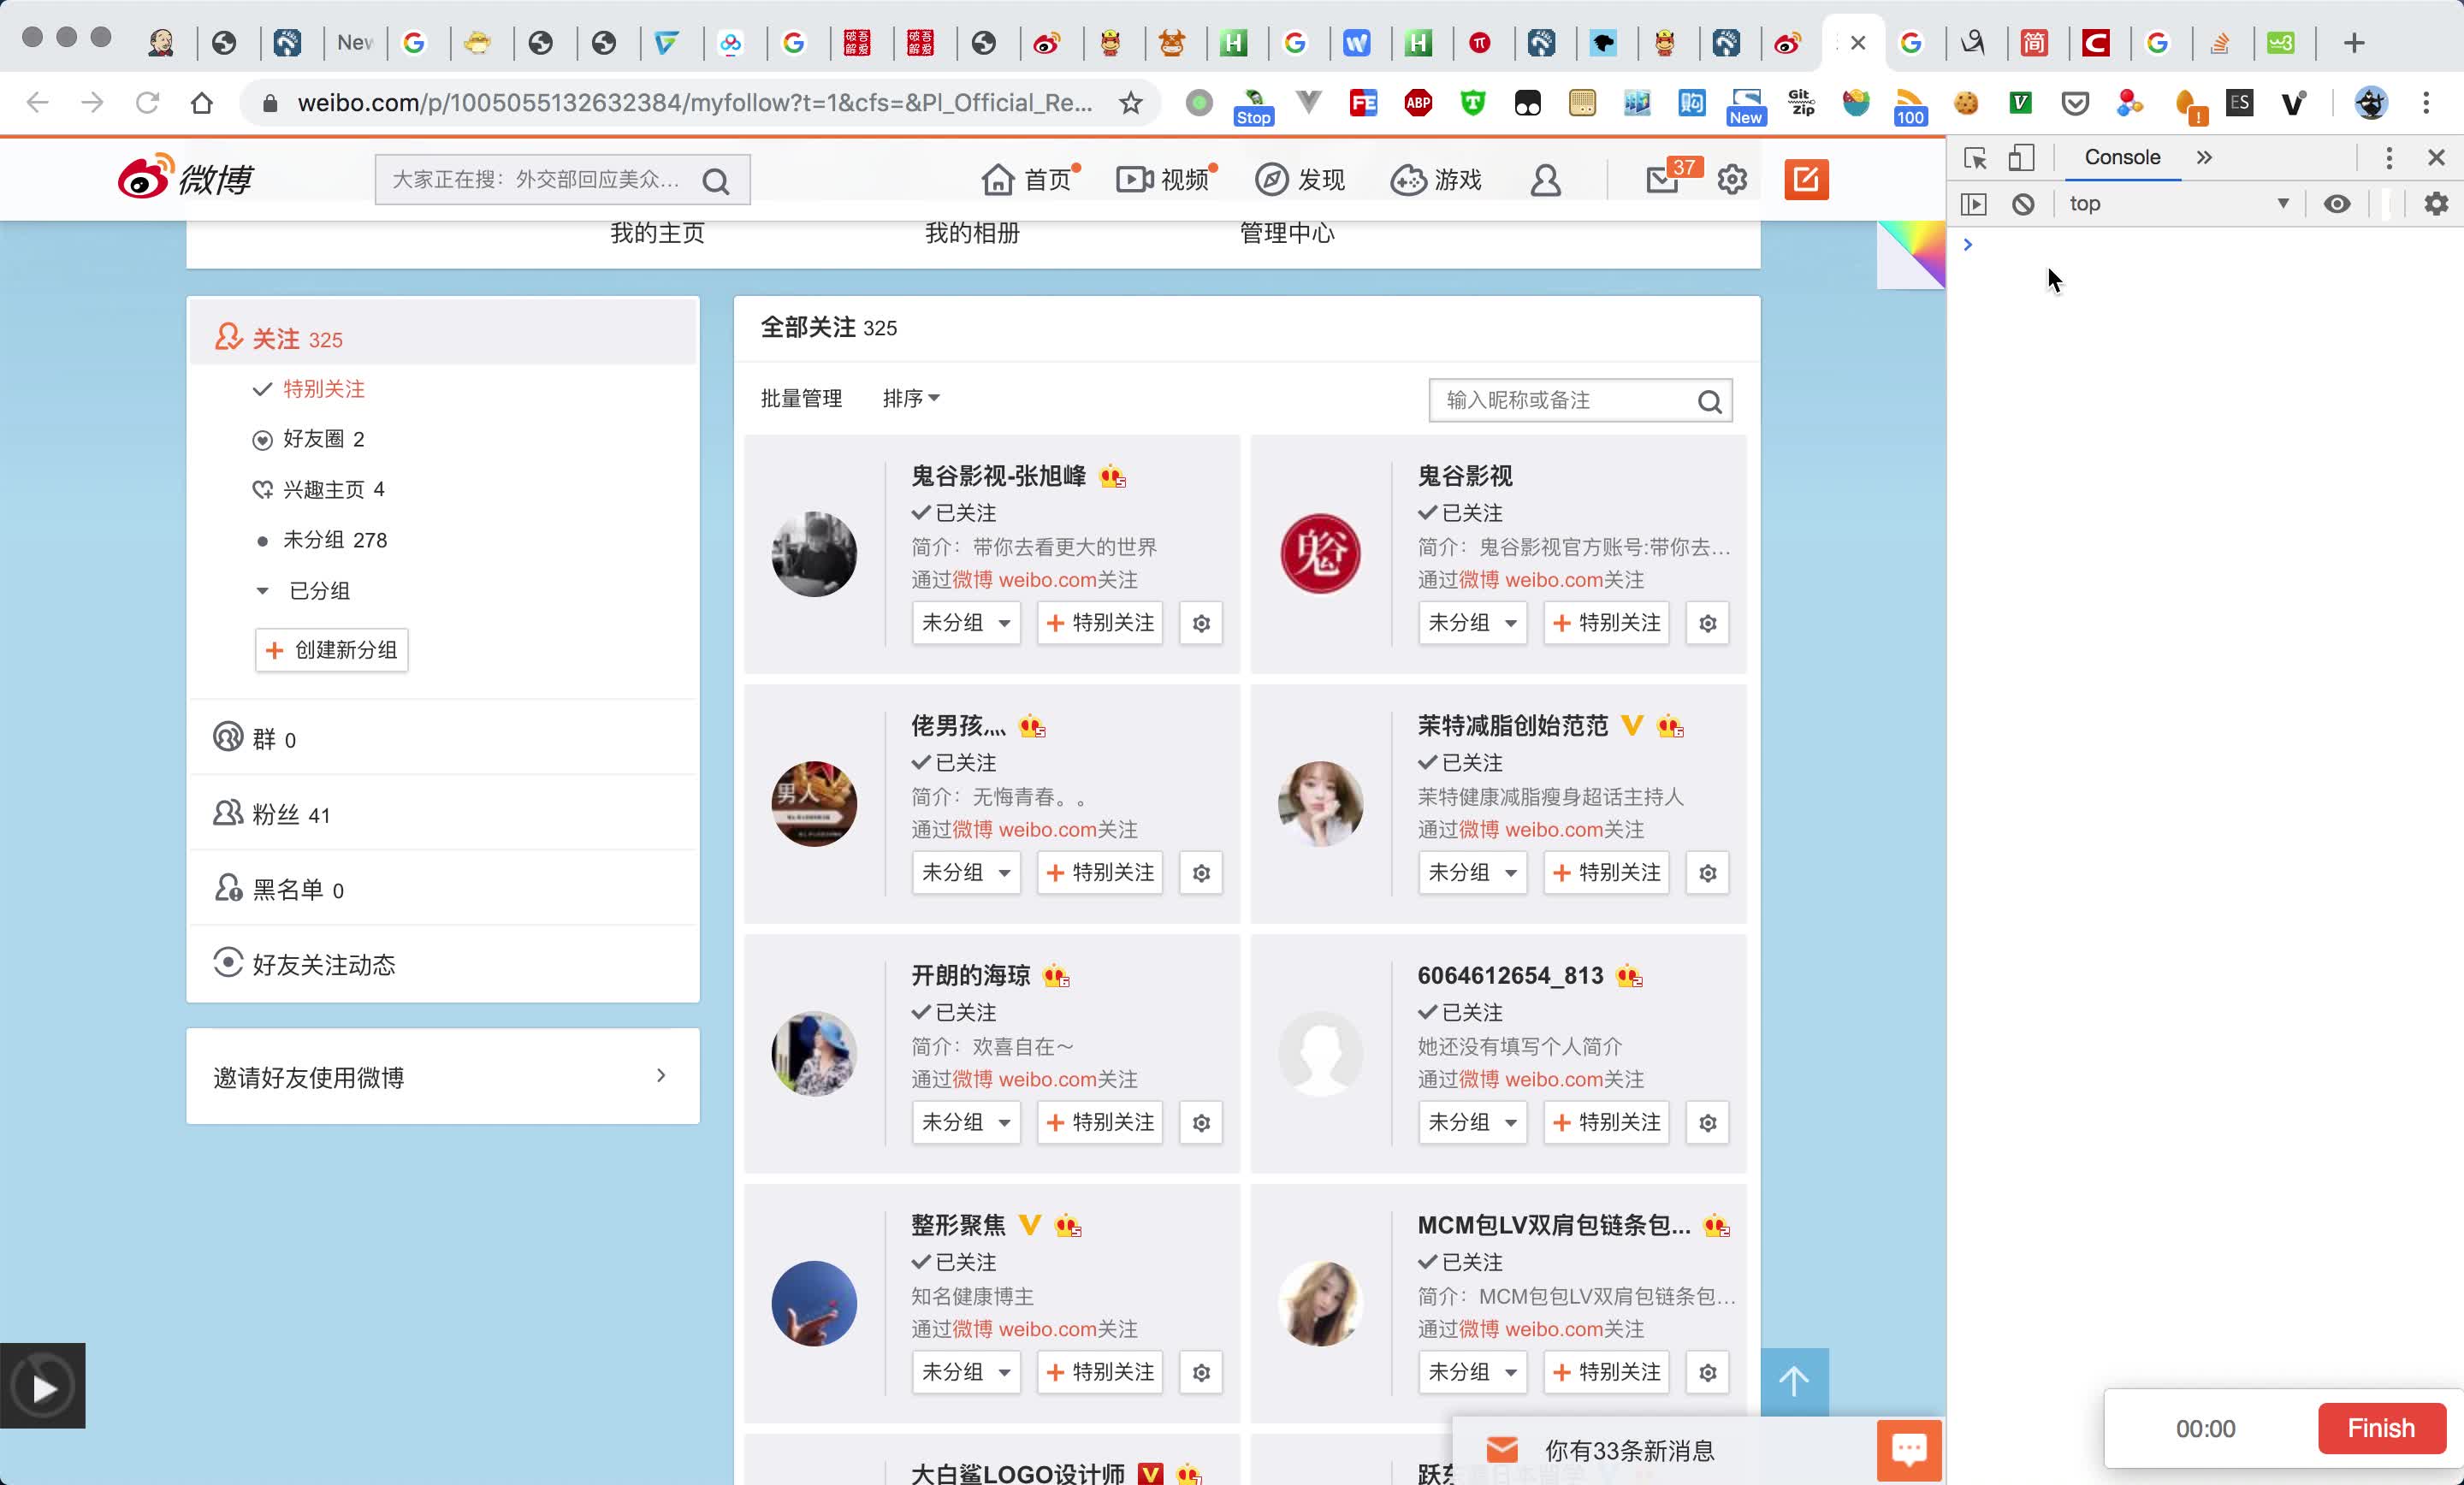This screenshot has height=1485, width=2464.
Task: Select the inspect element icon in DevTools
Action: (1975, 157)
